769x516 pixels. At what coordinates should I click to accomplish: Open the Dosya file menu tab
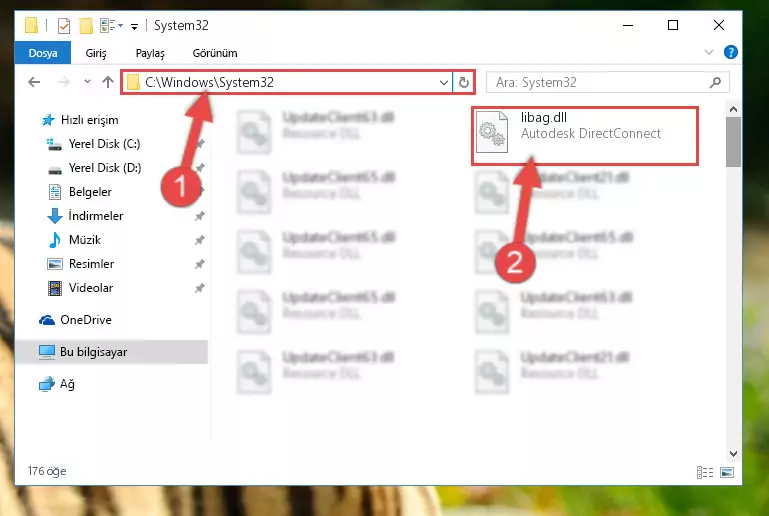(x=43, y=52)
